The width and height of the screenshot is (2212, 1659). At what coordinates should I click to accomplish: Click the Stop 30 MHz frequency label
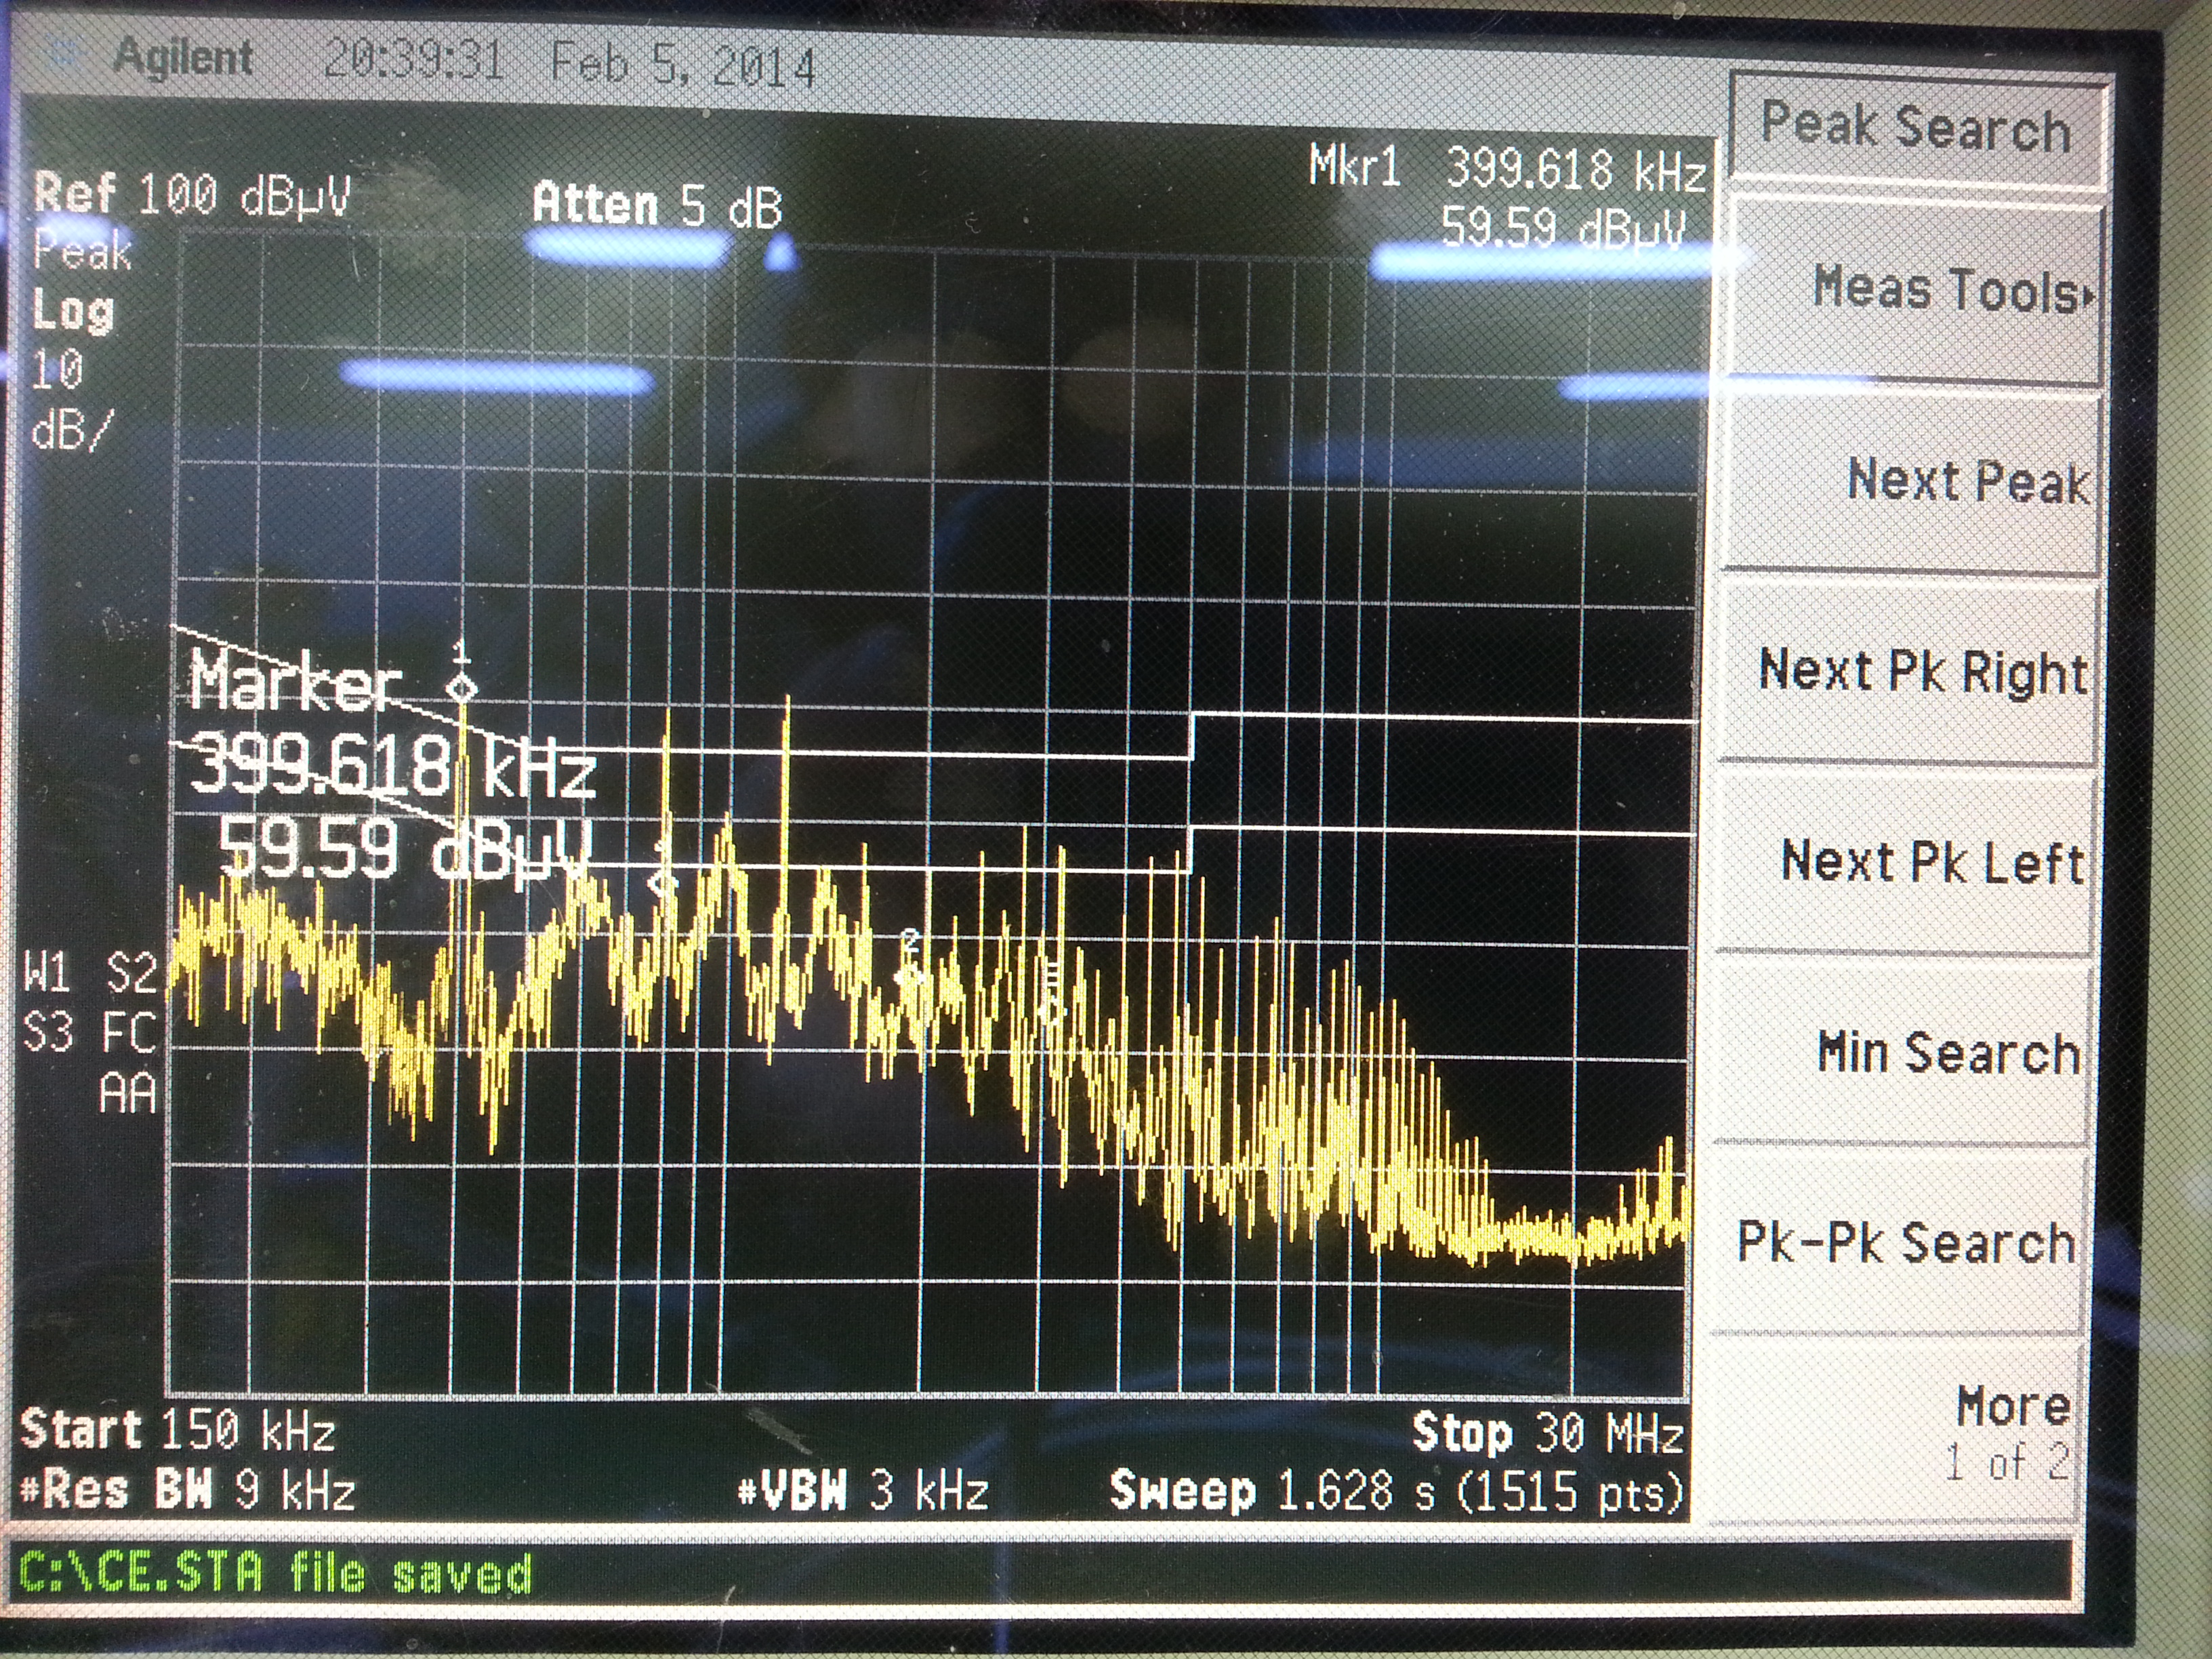[x=1548, y=1432]
